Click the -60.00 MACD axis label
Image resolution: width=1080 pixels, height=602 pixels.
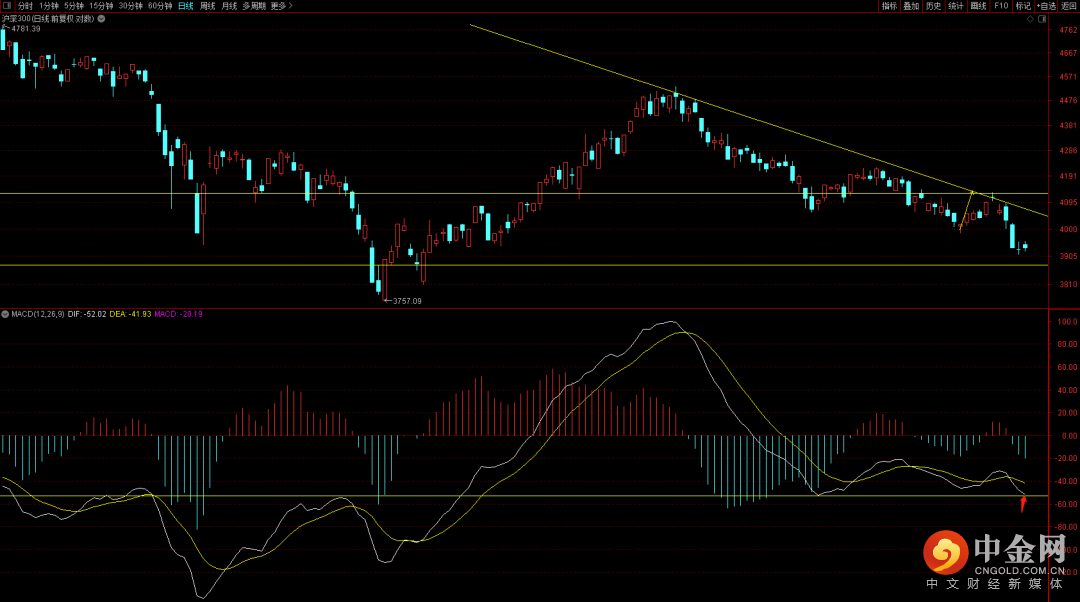(x=1066, y=504)
